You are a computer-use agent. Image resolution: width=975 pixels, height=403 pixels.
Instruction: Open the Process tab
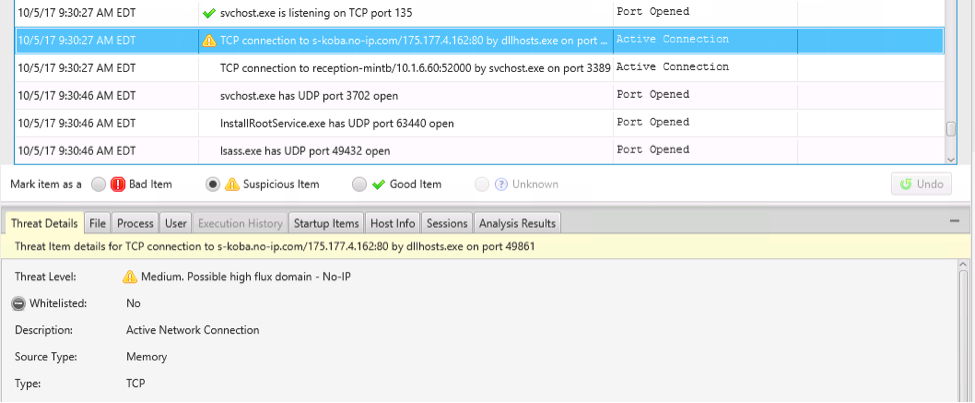[135, 222]
